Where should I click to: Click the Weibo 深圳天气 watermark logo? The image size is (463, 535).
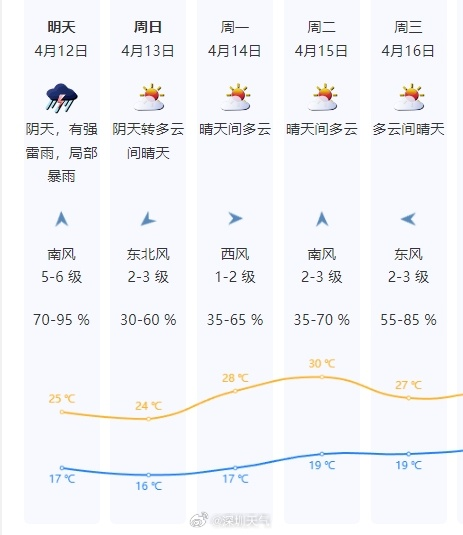[231, 520]
